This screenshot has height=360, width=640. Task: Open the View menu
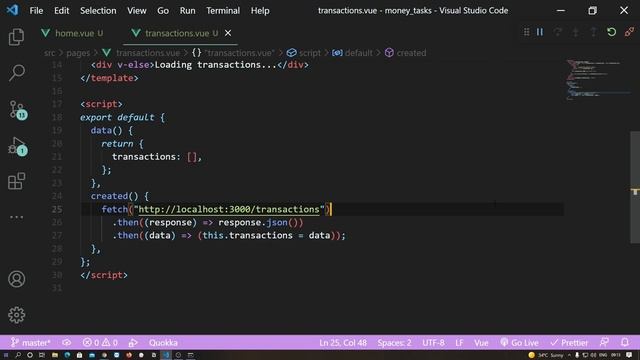coord(136,11)
